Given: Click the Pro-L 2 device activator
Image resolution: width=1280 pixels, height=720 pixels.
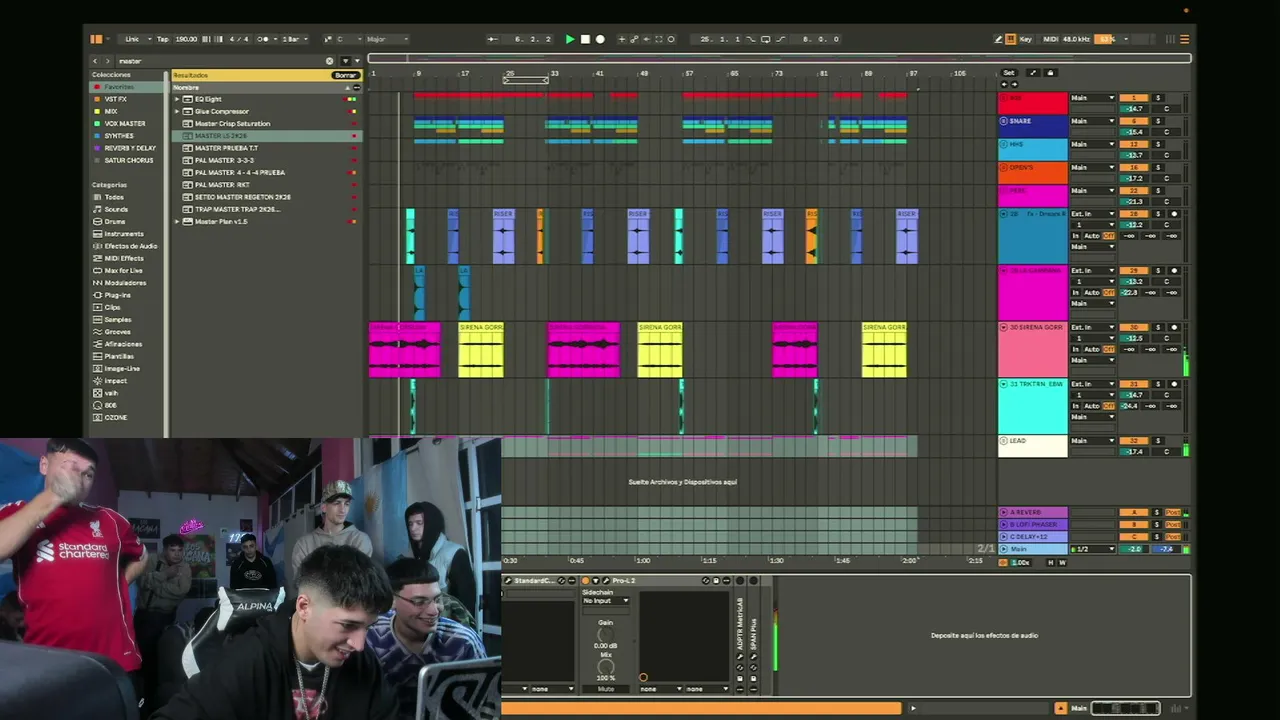Looking at the screenshot, I should point(586,581).
